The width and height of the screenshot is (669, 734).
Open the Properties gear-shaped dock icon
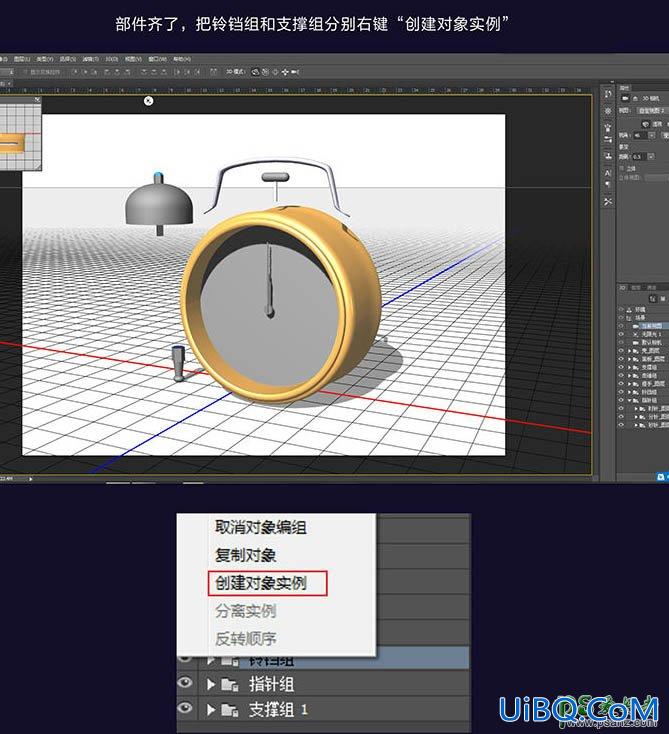point(608,111)
